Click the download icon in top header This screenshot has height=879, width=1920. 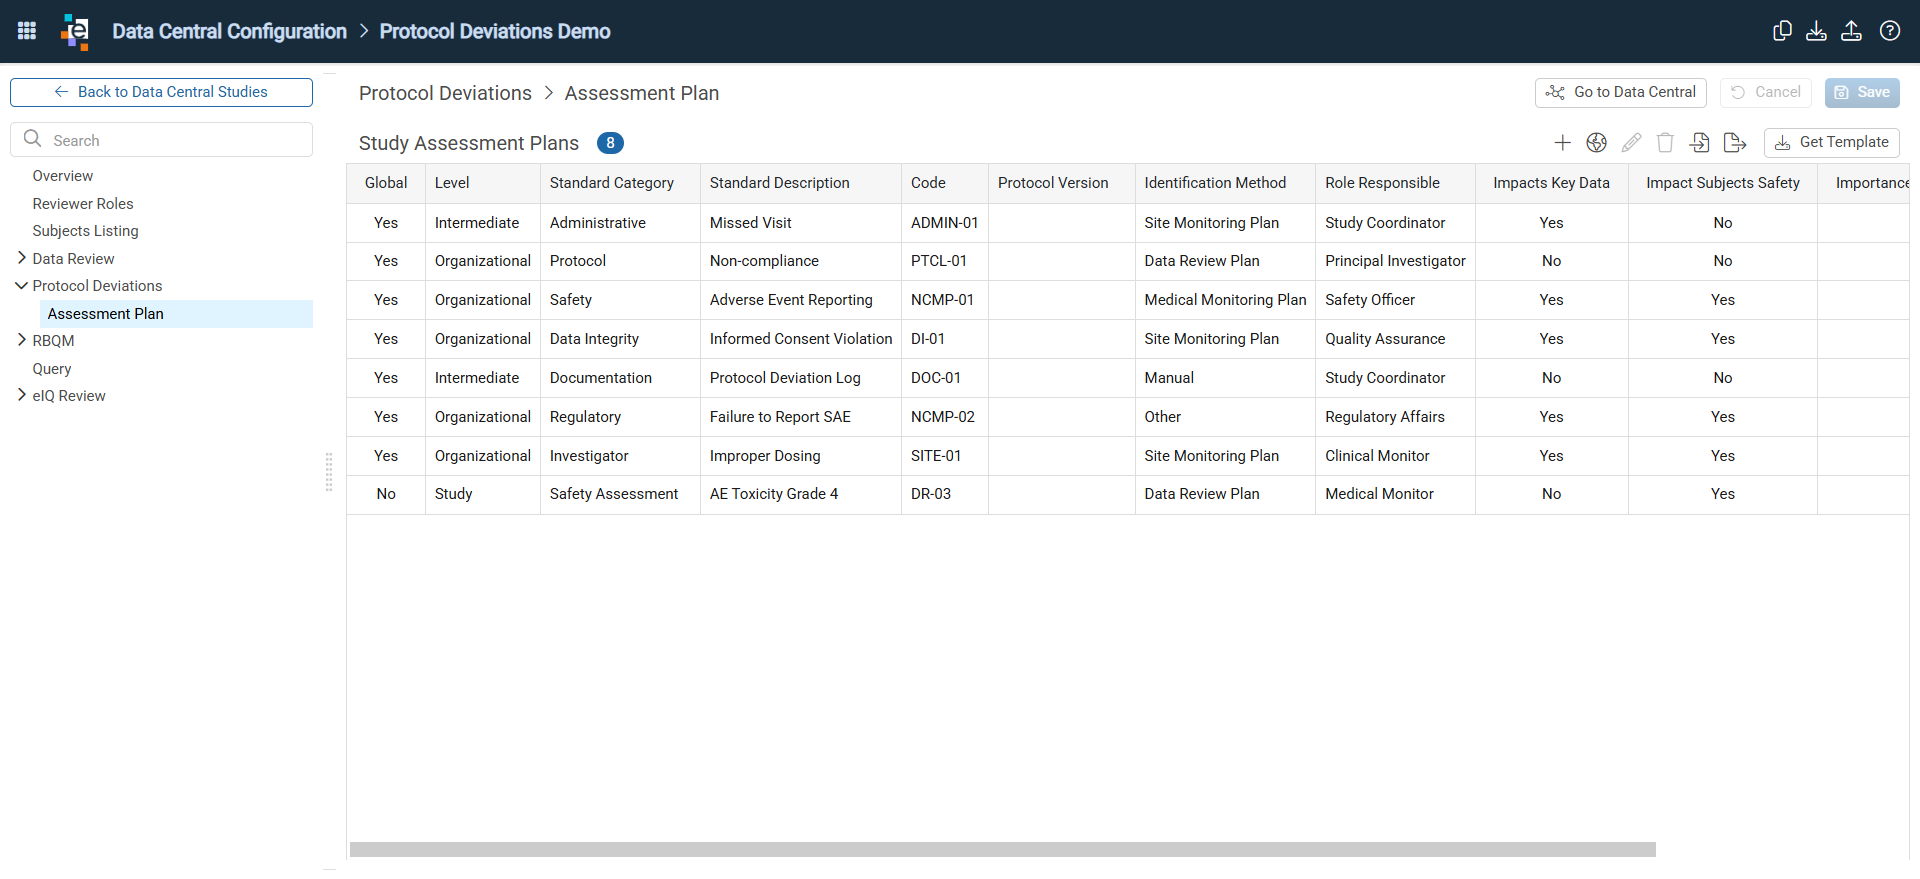click(1816, 31)
